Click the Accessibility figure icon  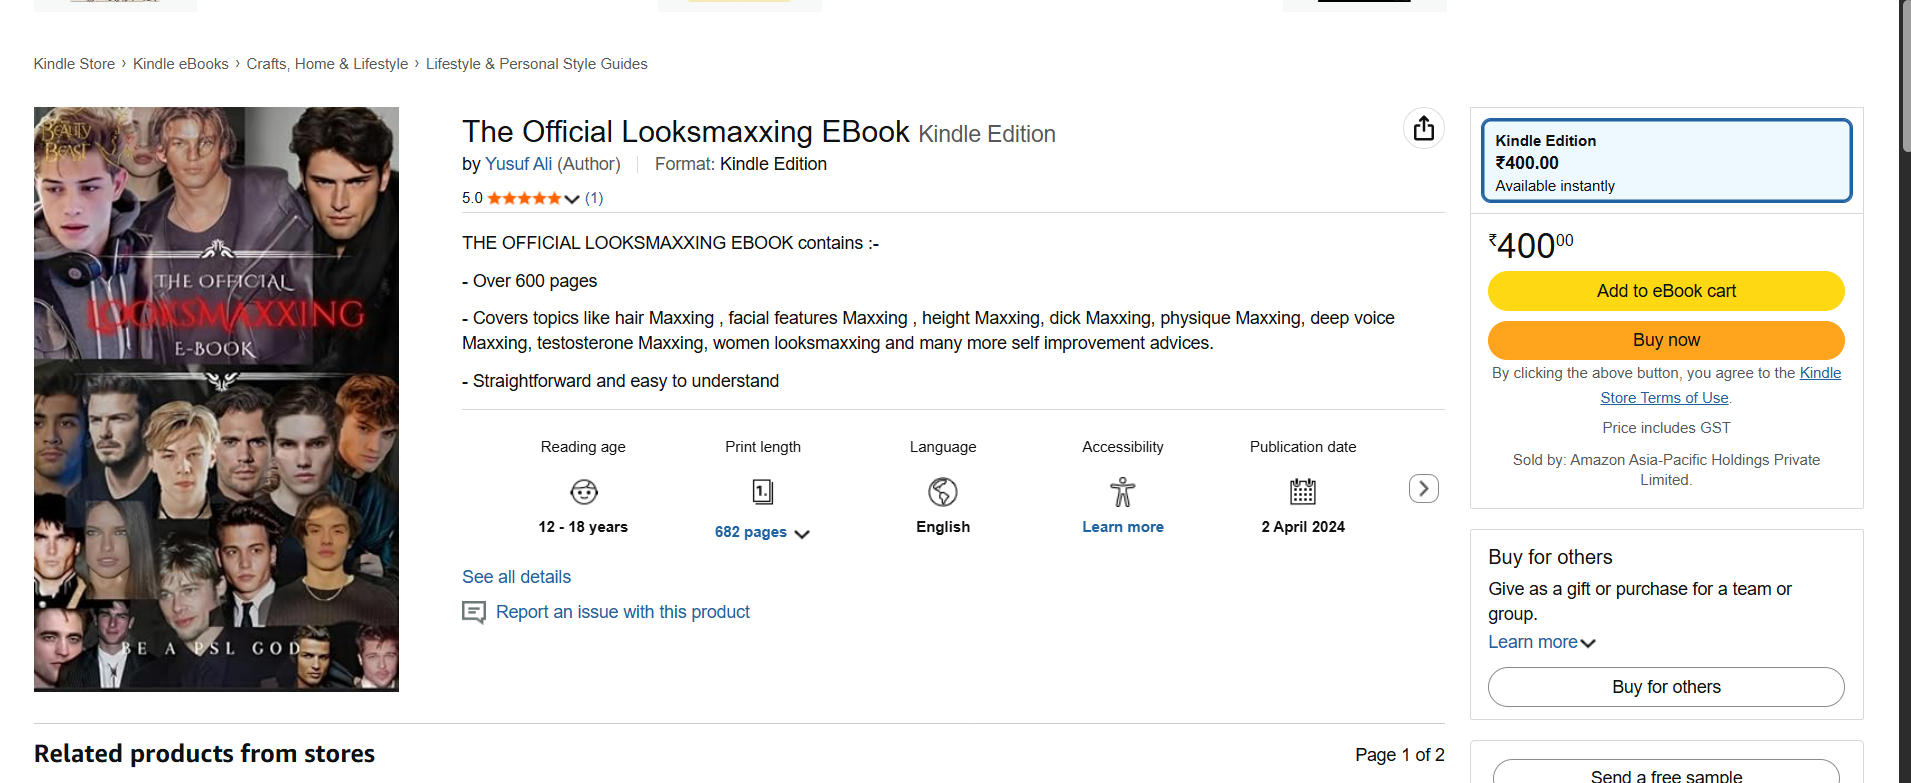click(1122, 491)
